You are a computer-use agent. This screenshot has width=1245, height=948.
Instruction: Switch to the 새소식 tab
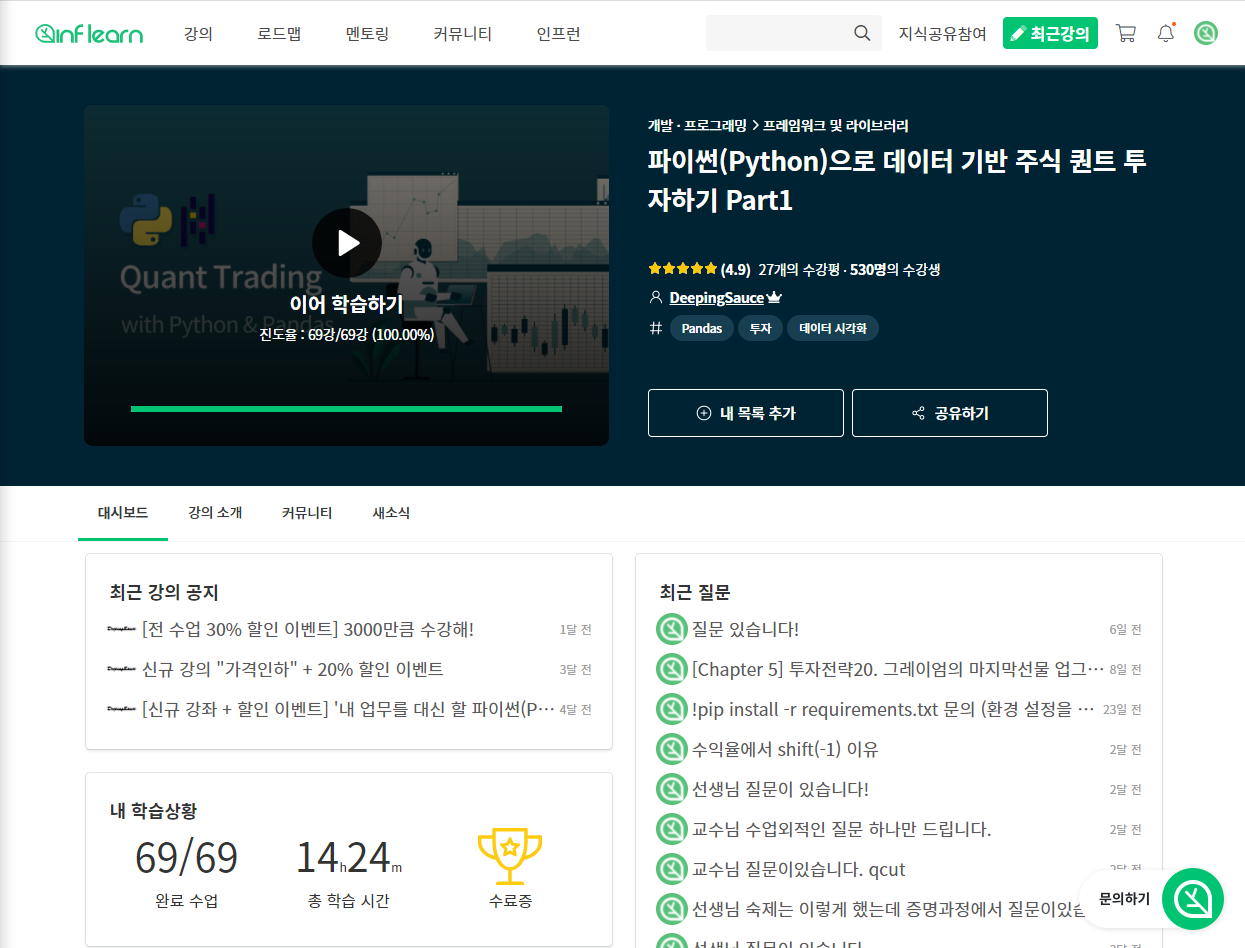[x=391, y=513]
